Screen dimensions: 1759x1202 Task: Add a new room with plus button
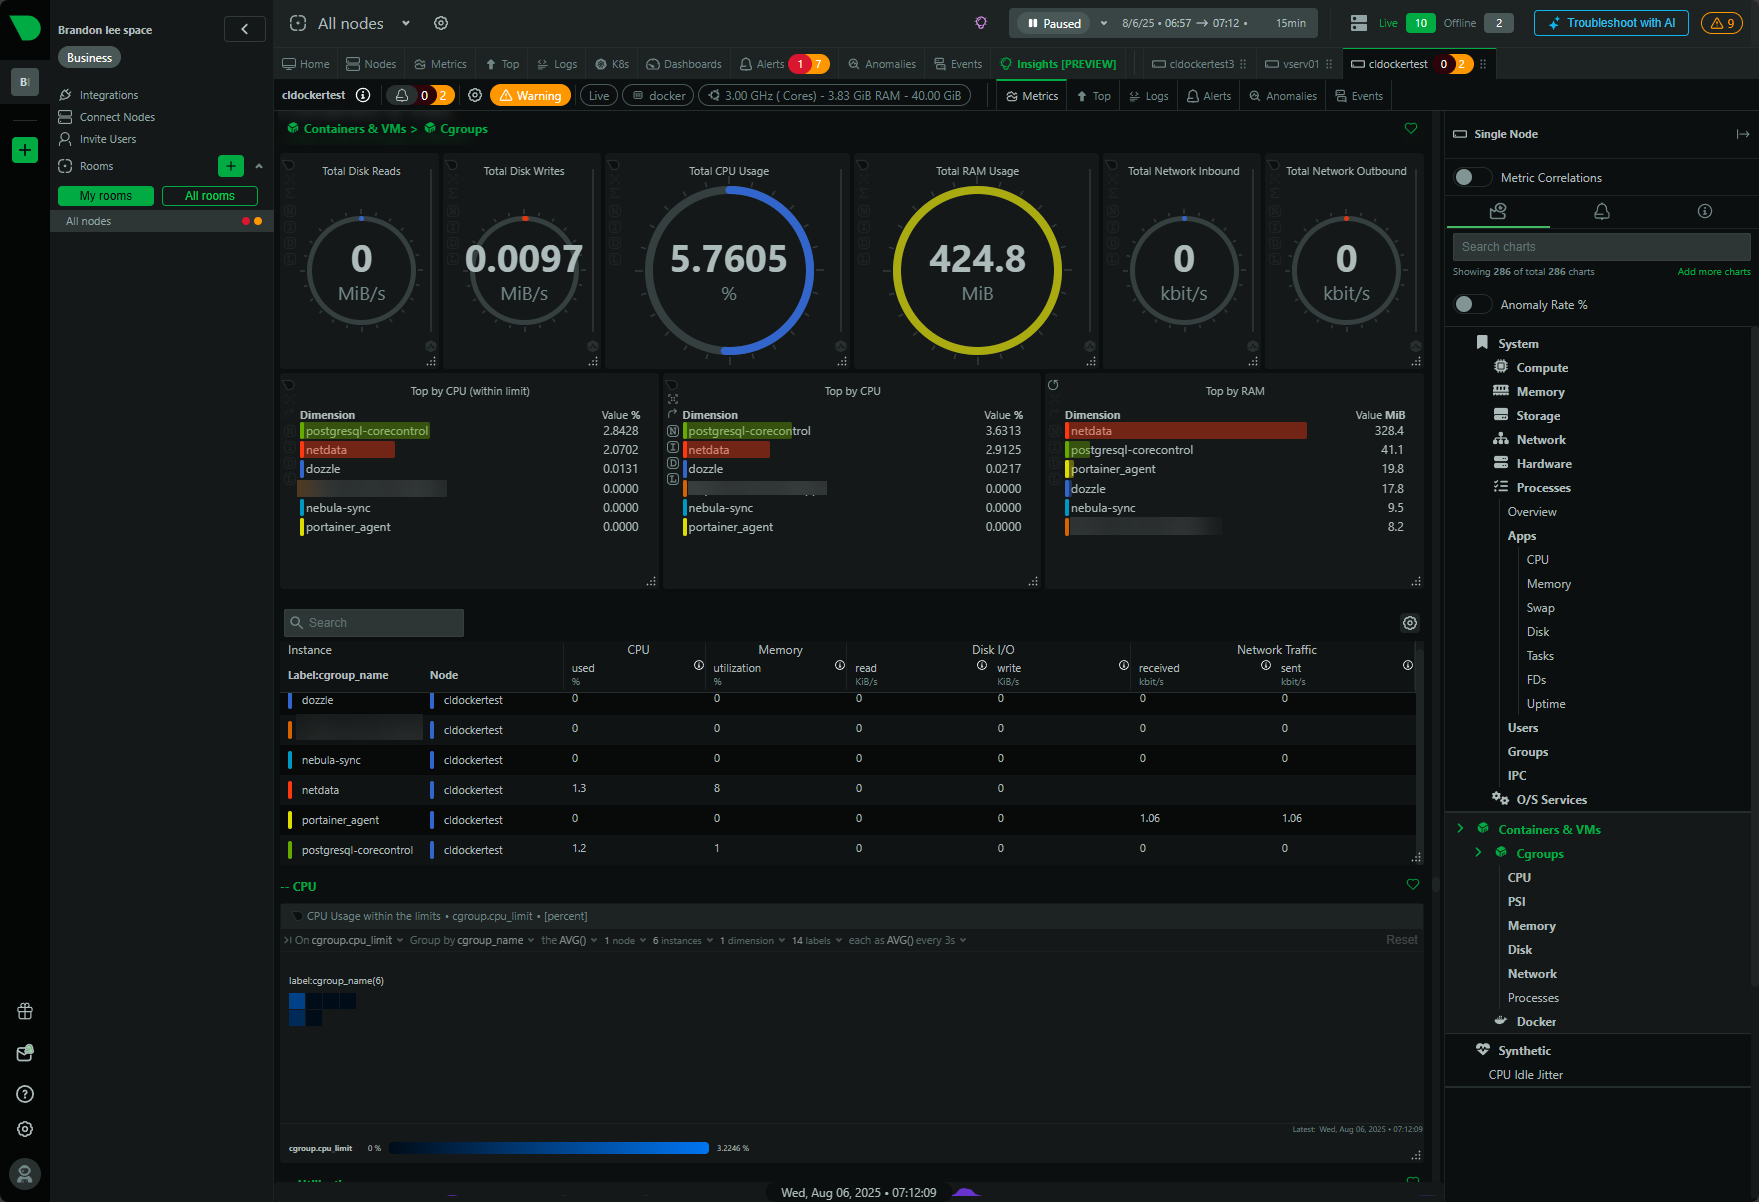tap(231, 166)
